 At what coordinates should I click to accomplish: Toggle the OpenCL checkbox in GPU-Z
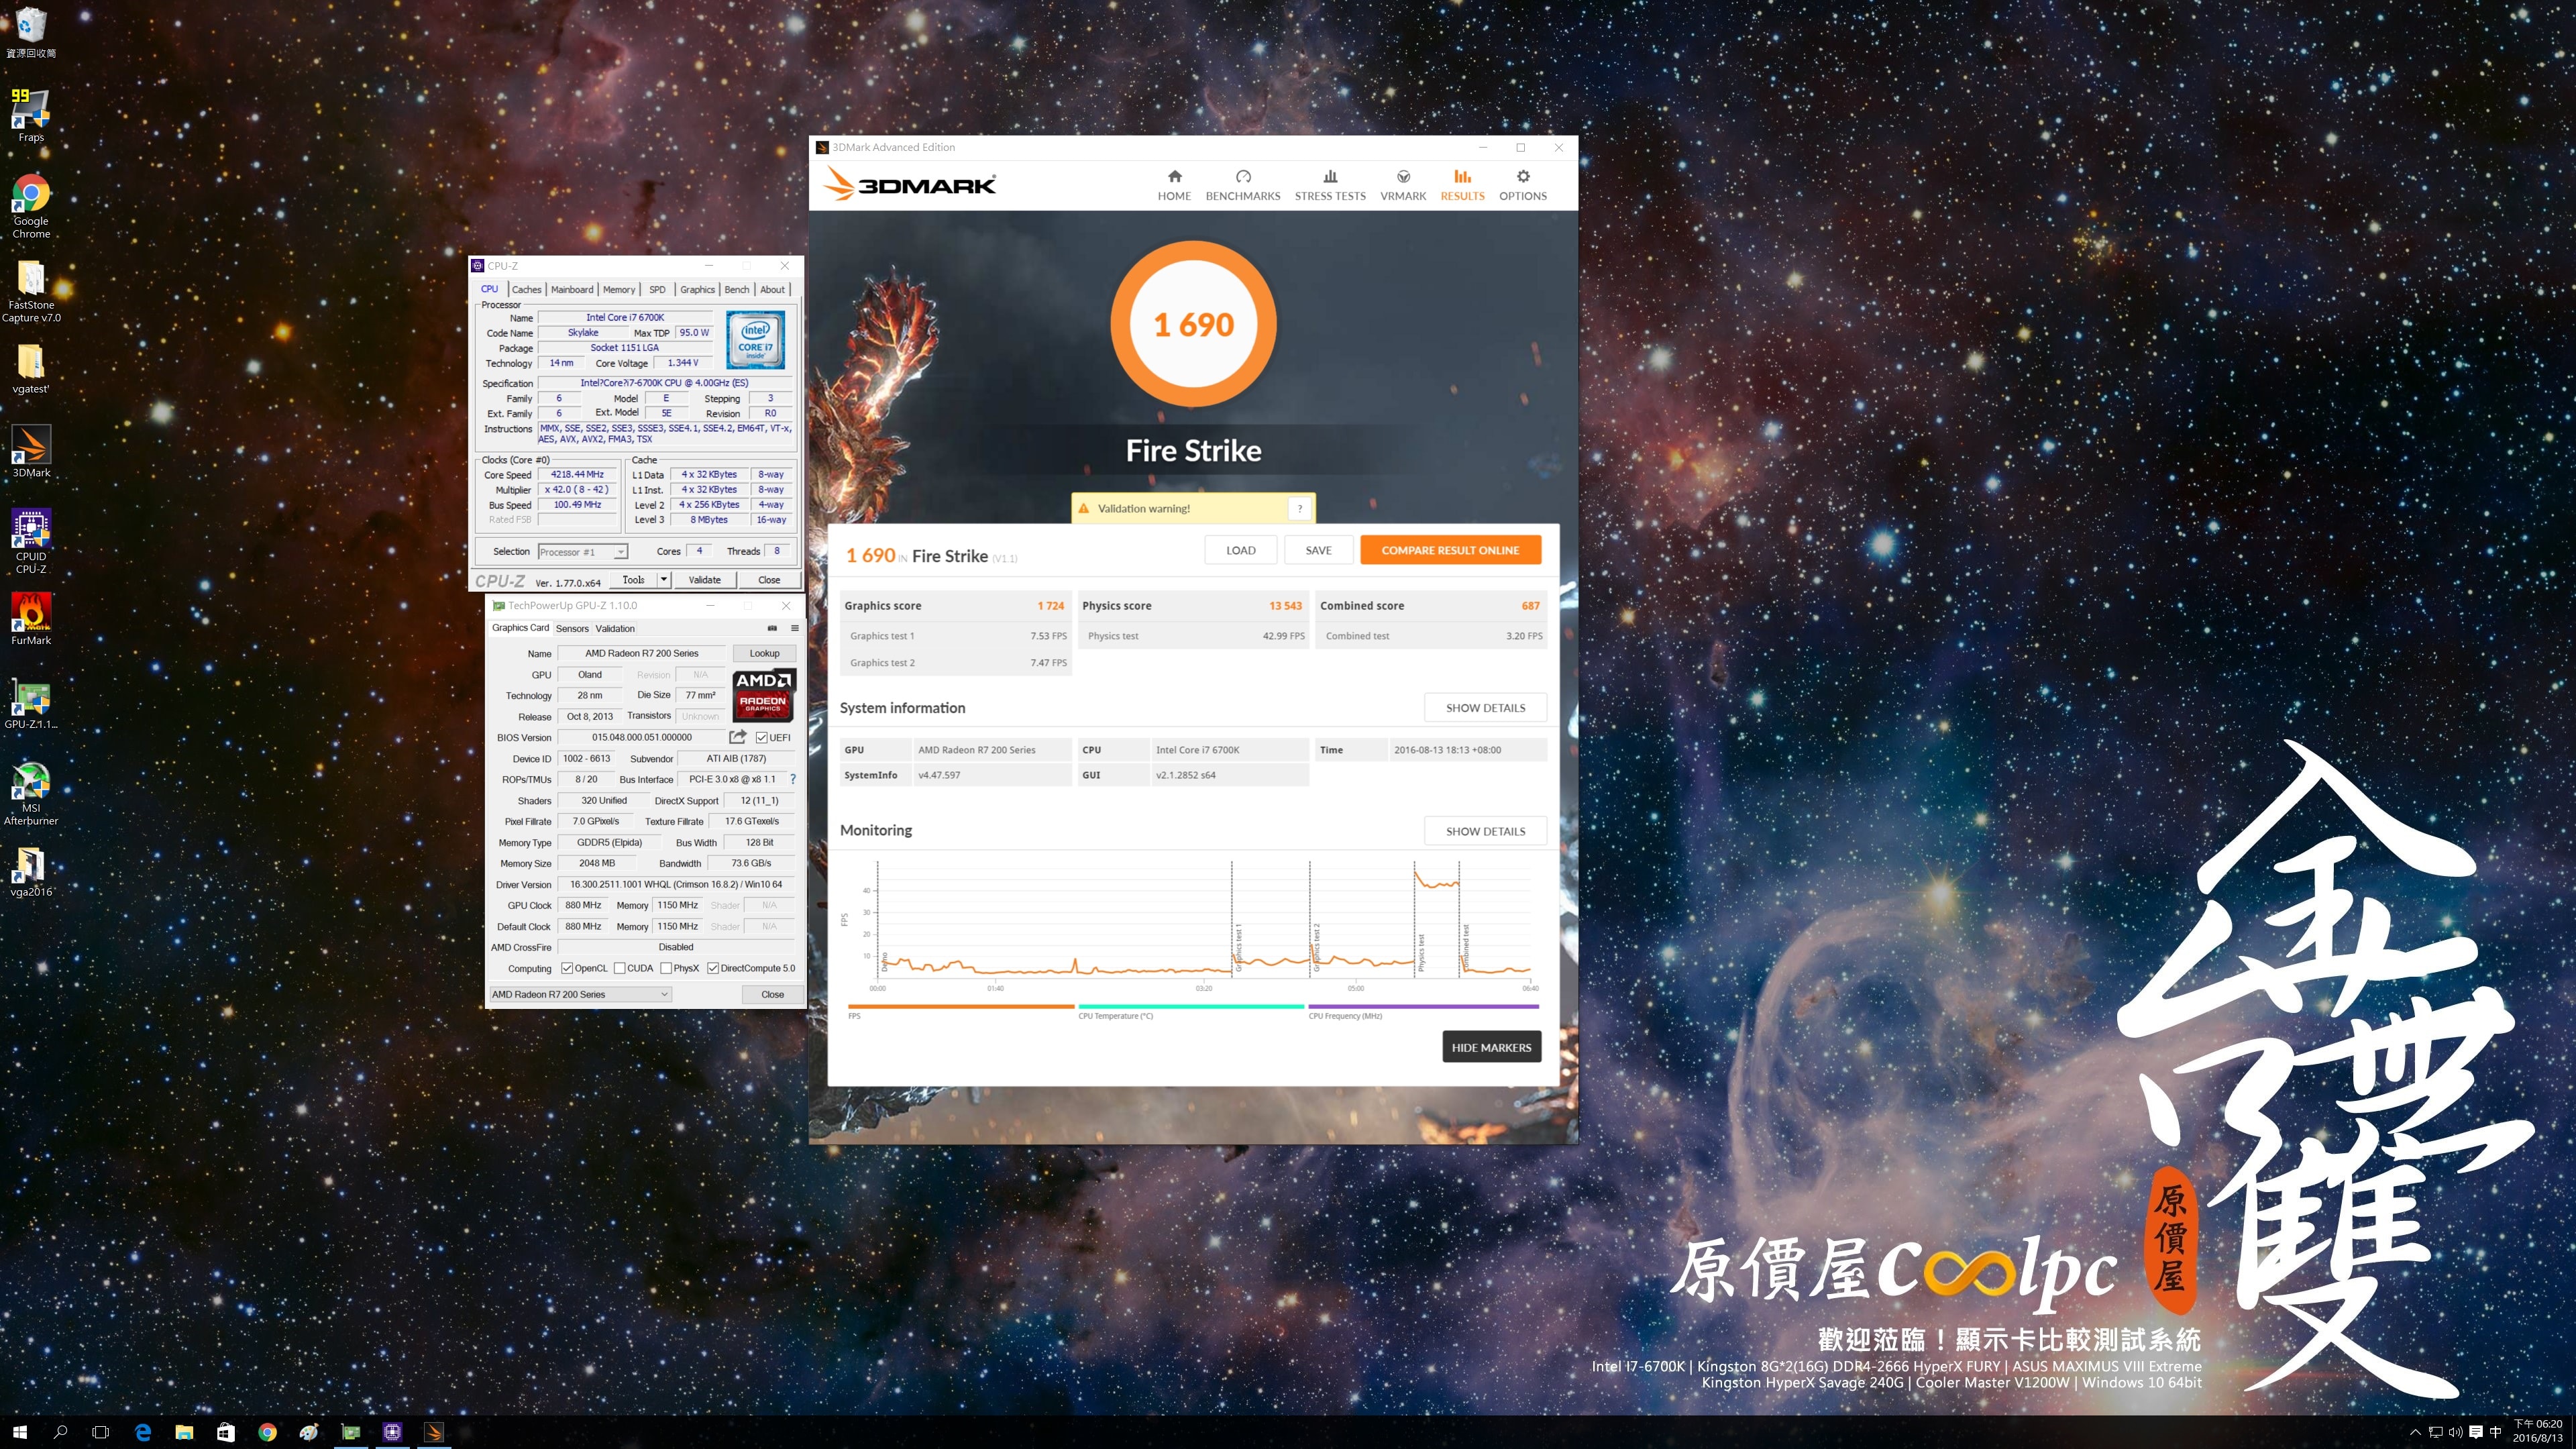point(567,968)
